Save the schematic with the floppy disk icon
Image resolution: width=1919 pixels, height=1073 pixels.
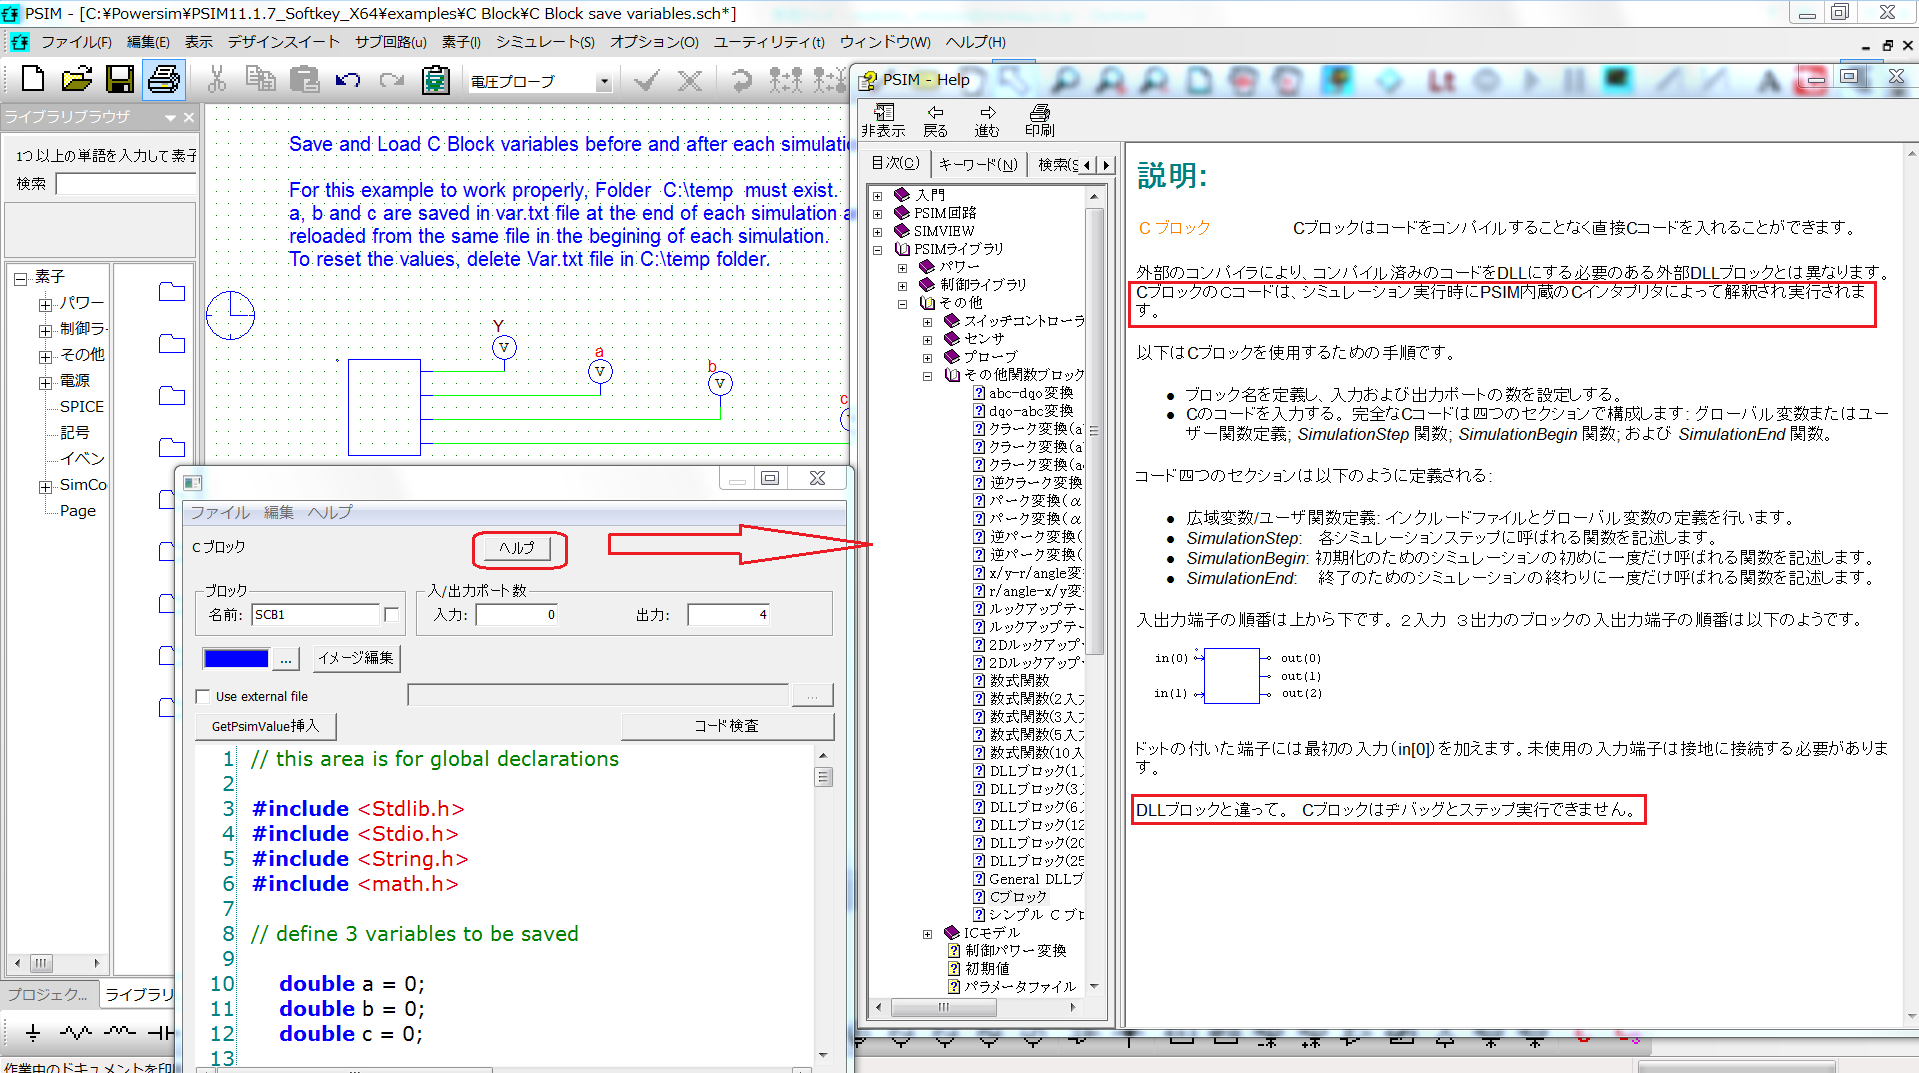click(120, 80)
